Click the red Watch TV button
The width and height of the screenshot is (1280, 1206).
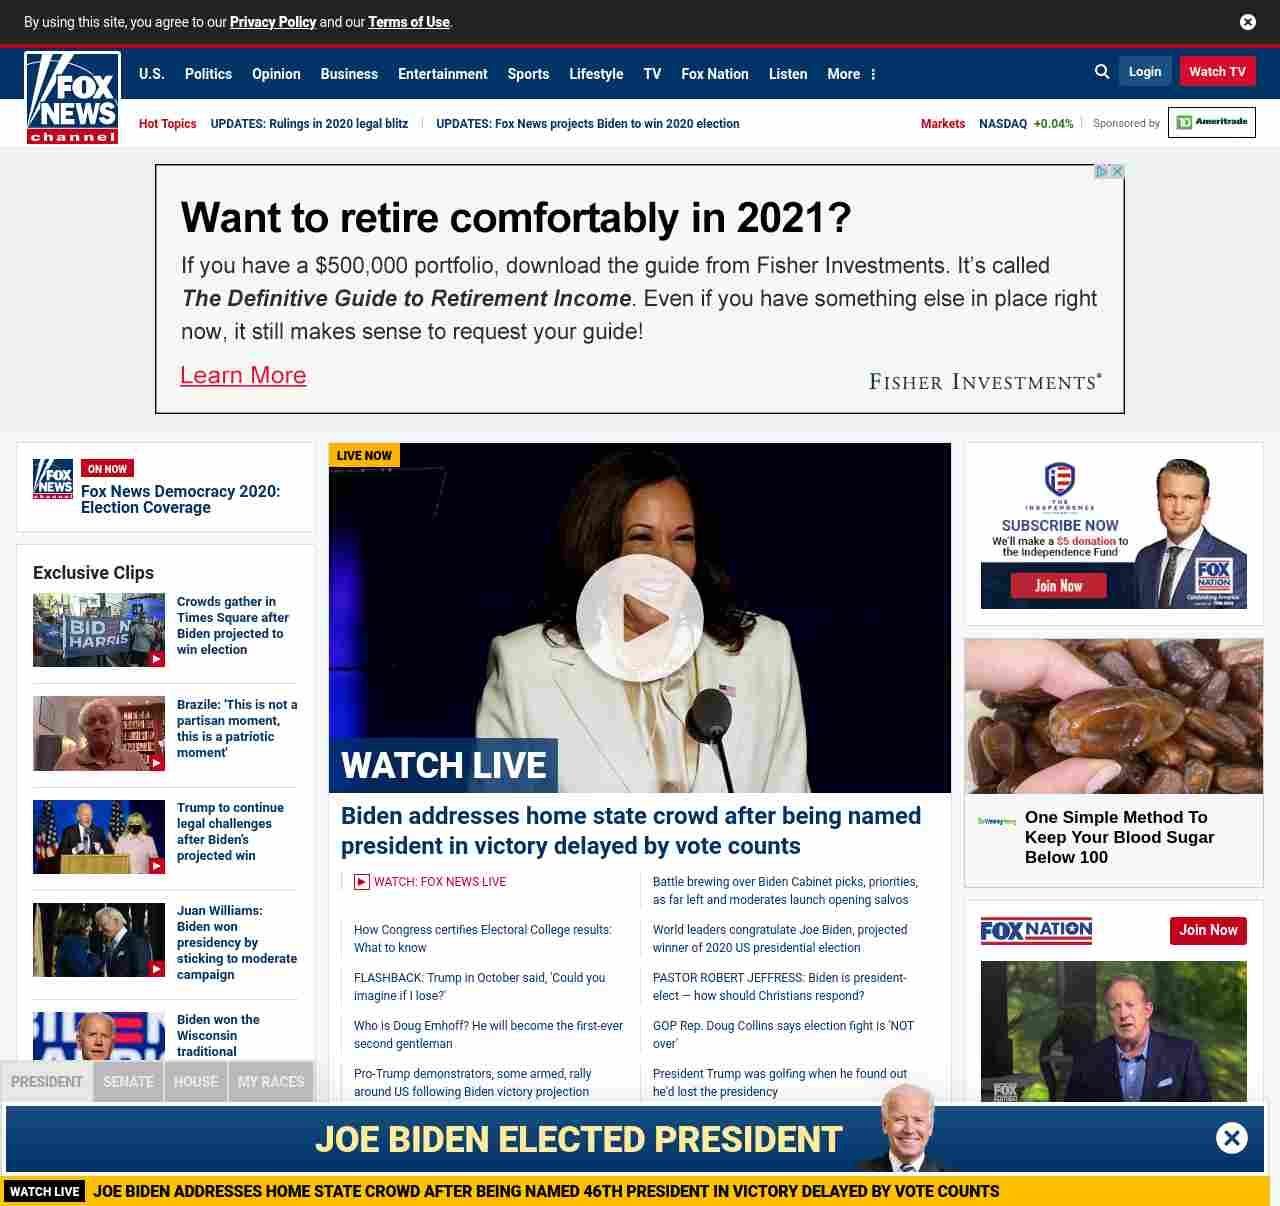(1217, 72)
